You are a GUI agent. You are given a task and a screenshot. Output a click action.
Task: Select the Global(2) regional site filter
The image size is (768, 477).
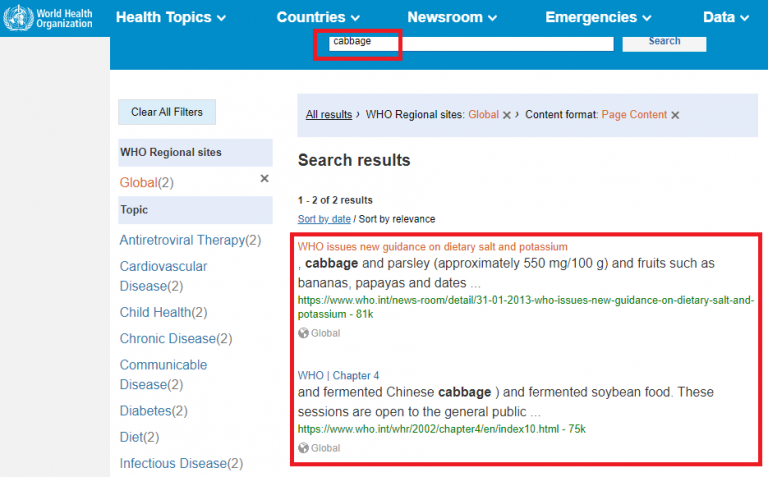pos(146,183)
